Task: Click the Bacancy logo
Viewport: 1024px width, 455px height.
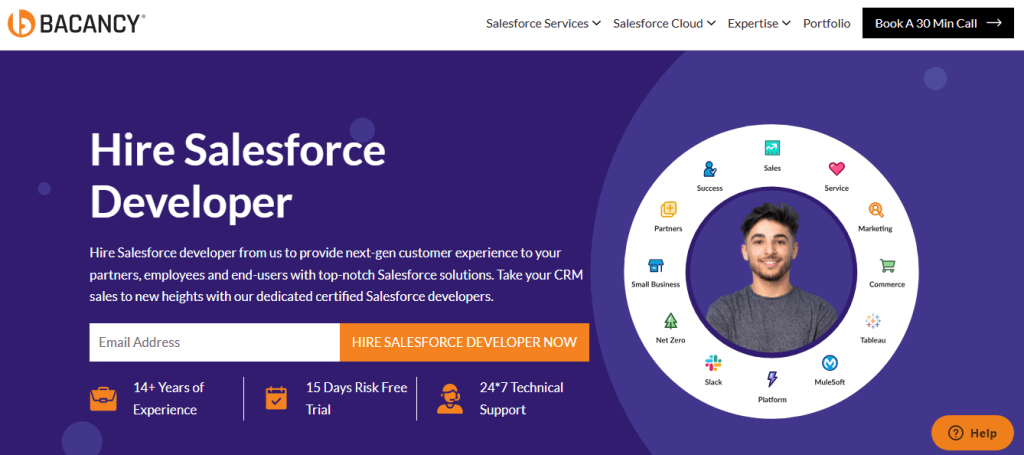Action: click(76, 24)
